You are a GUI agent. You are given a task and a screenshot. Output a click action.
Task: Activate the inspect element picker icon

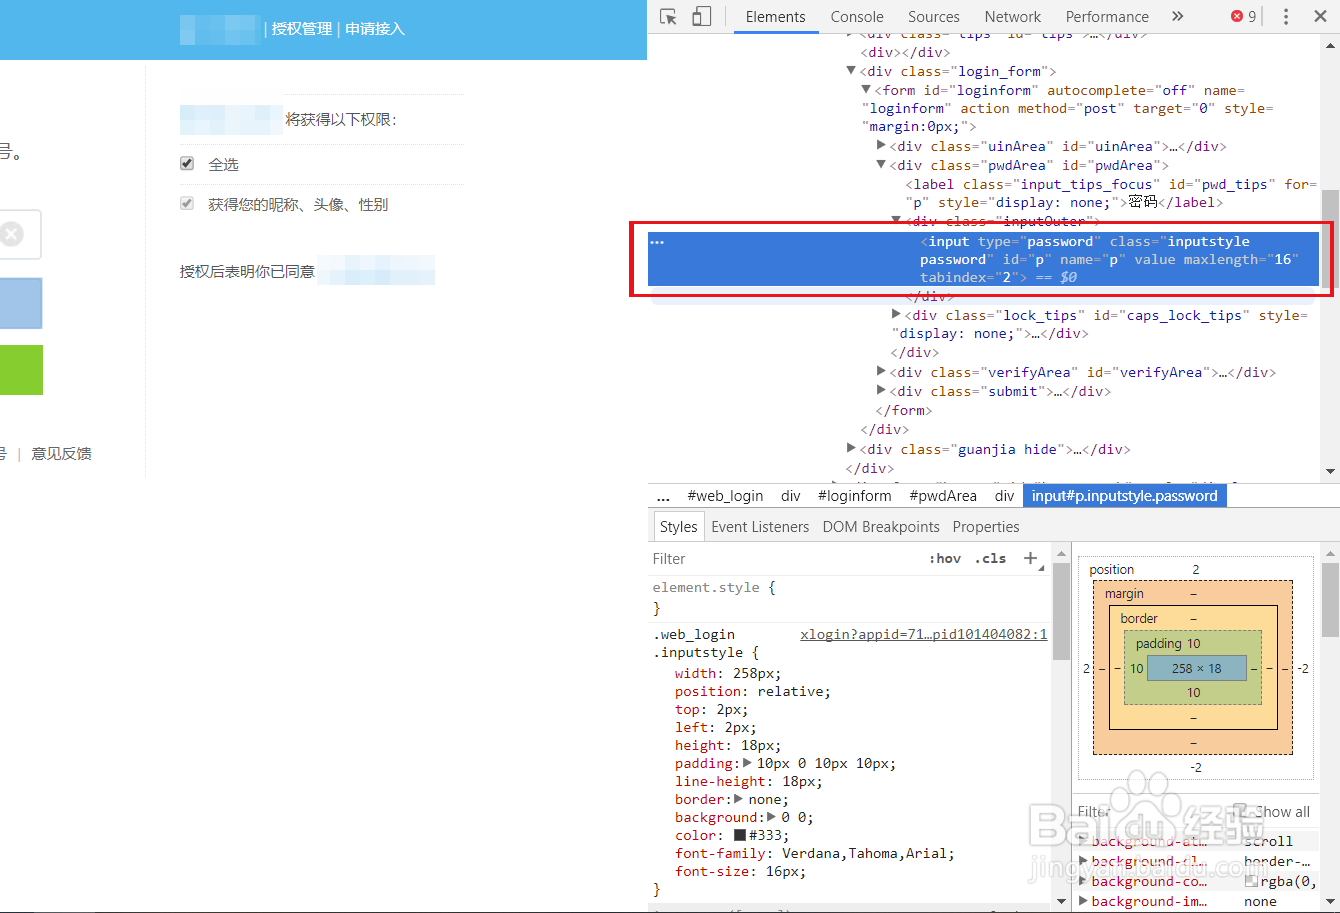669,17
